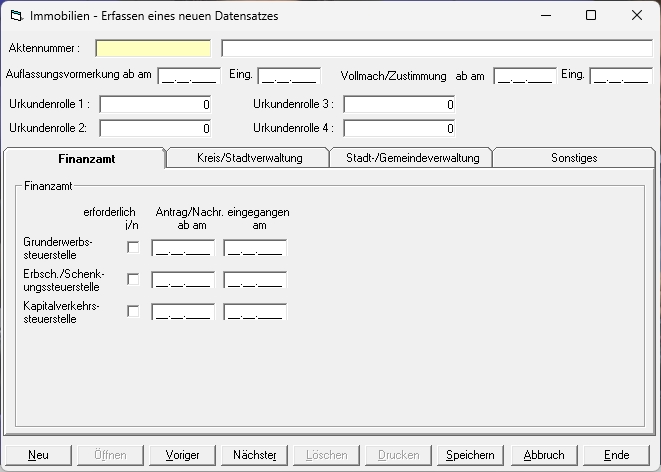Cancel entry using Abbruch button
661x472 pixels.
[544, 455]
